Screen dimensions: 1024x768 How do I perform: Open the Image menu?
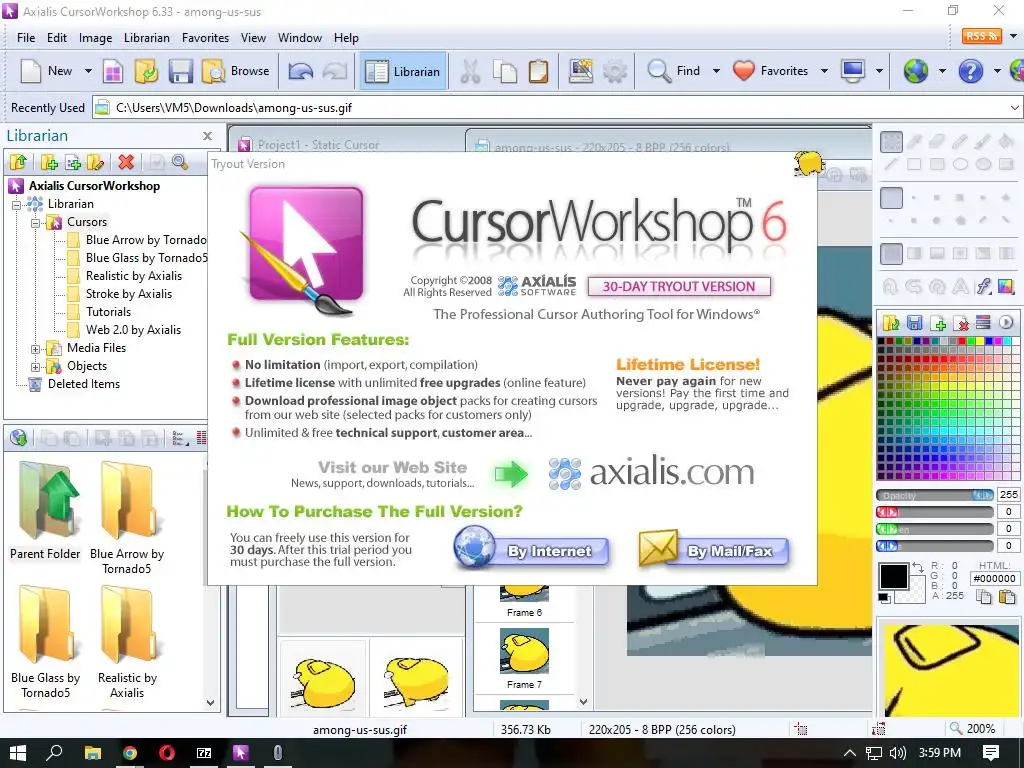pyautogui.click(x=95, y=38)
